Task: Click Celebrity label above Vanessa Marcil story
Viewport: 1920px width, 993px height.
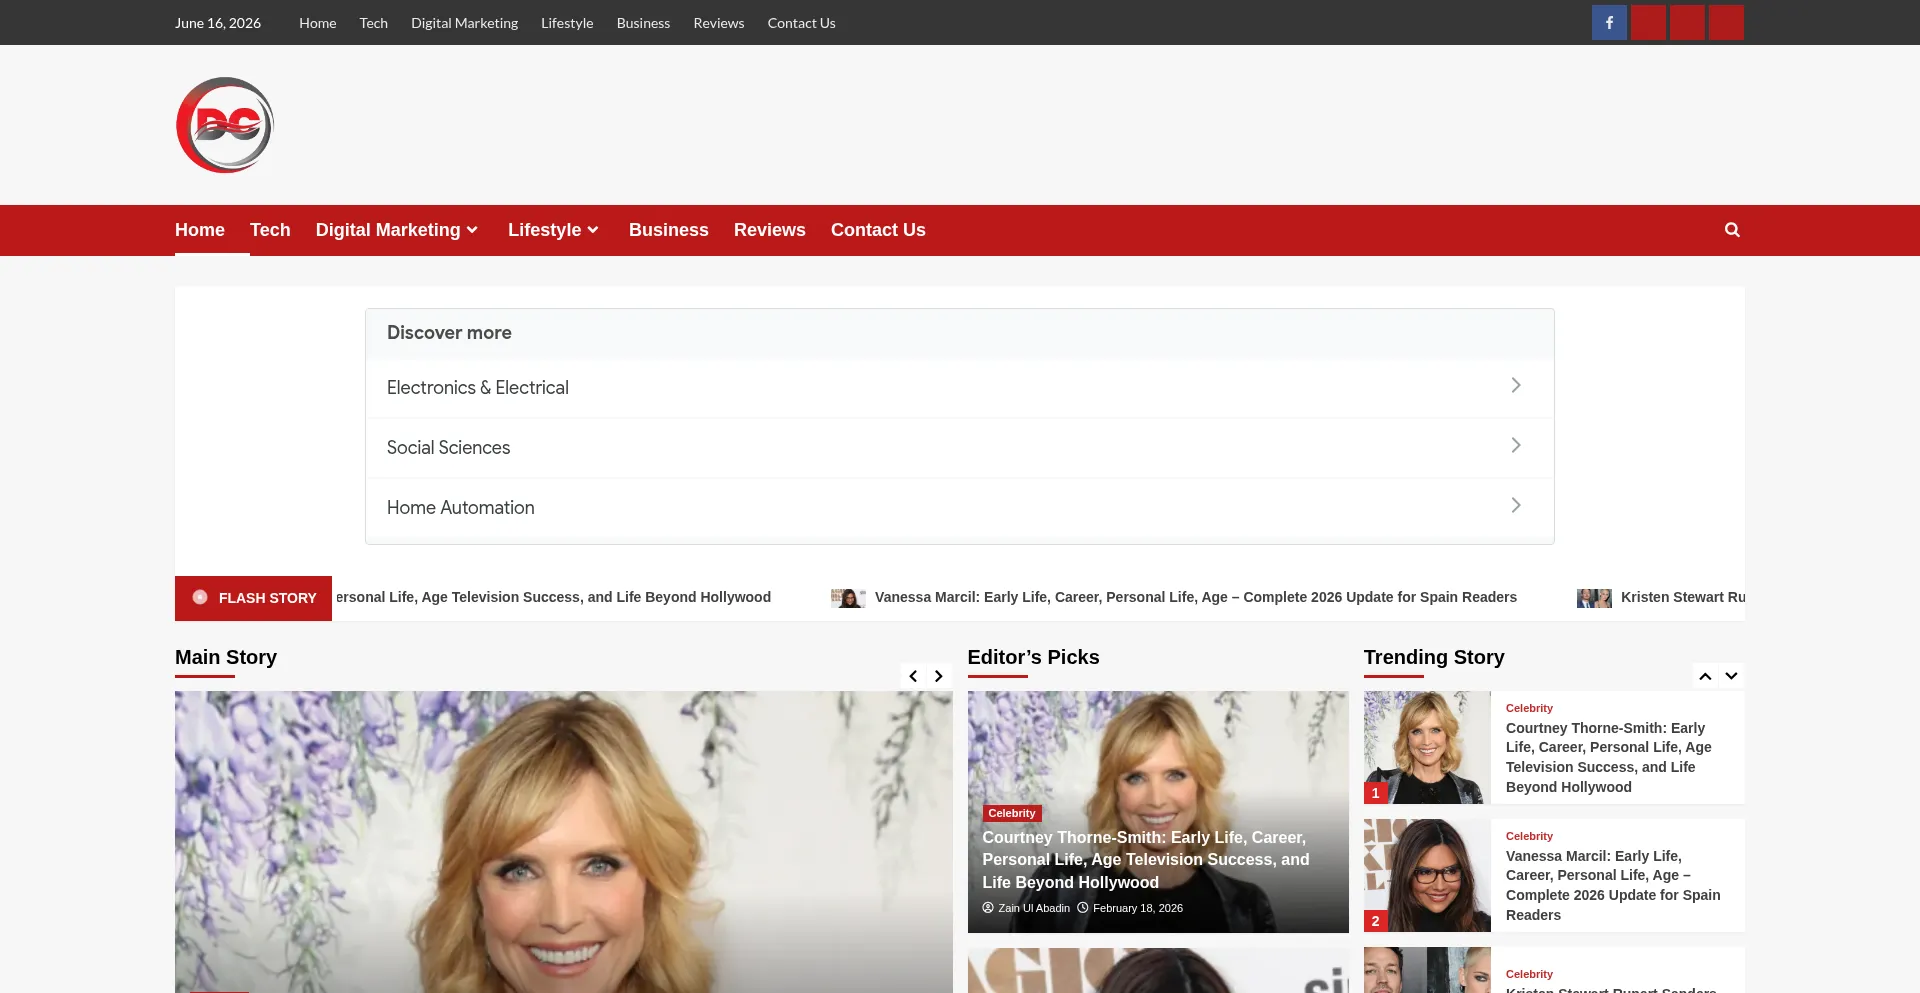Action: point(1529,836)
